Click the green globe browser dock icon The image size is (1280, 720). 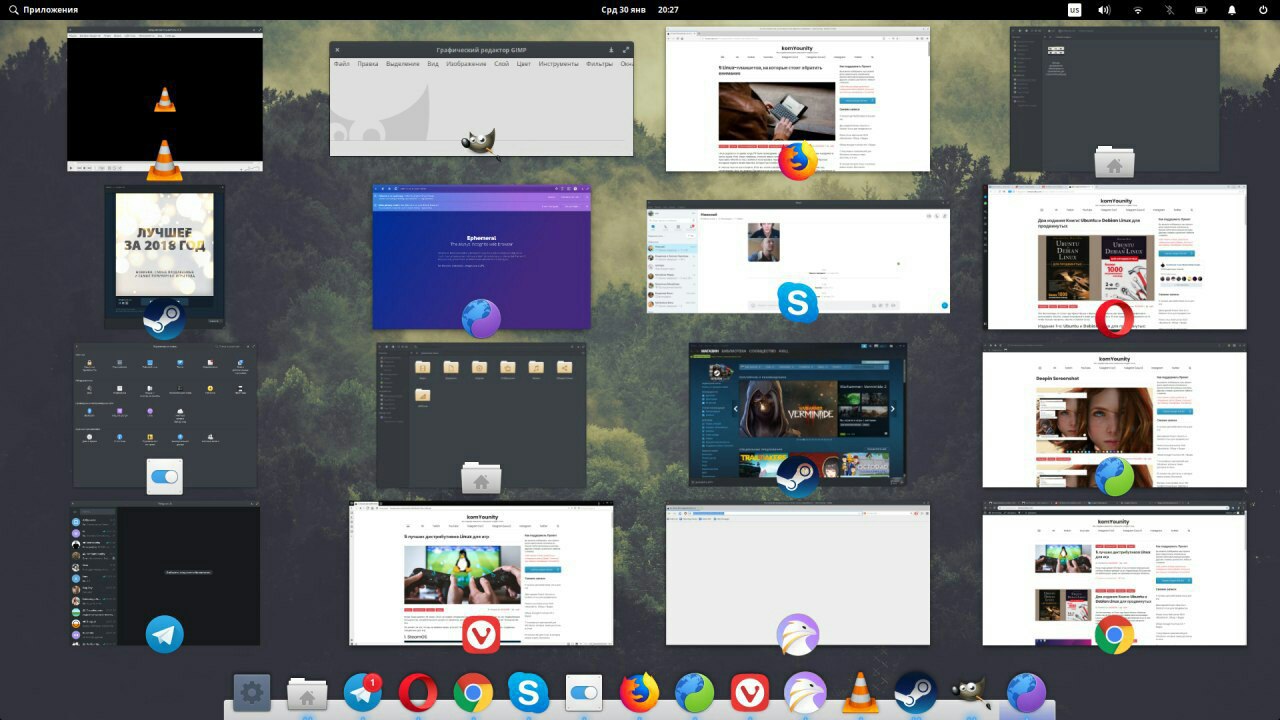pos(694,692)
